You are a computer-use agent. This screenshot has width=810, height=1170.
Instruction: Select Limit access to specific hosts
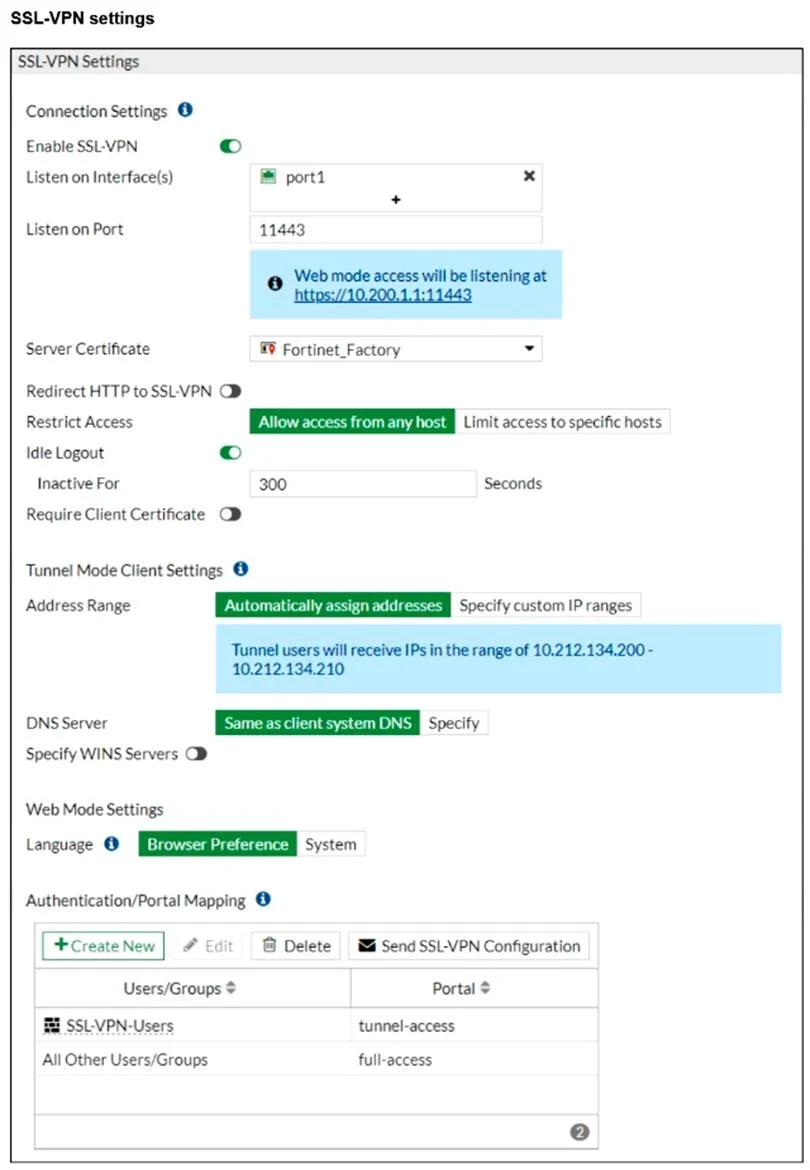pos(562,422)
